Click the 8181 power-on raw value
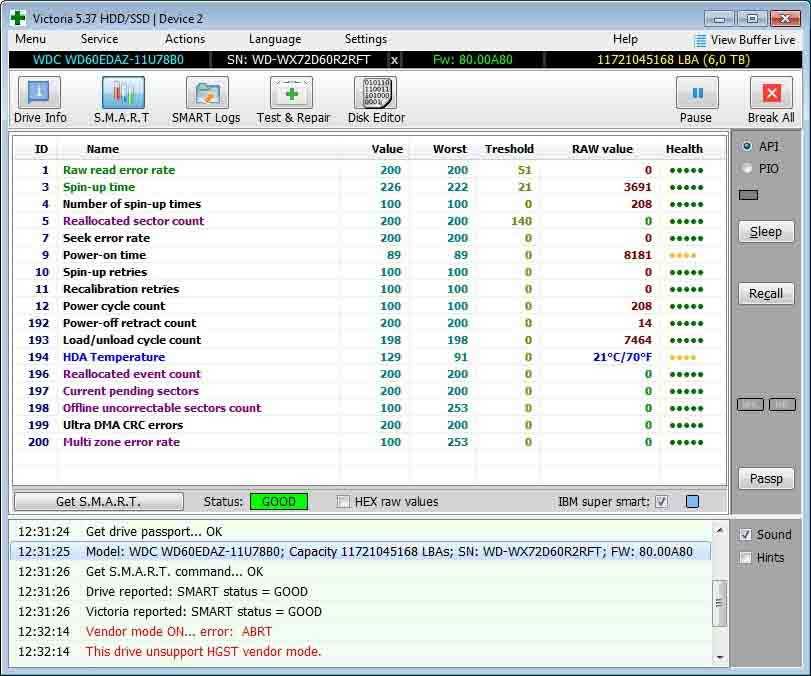811x676 pixels. (638, 255)
